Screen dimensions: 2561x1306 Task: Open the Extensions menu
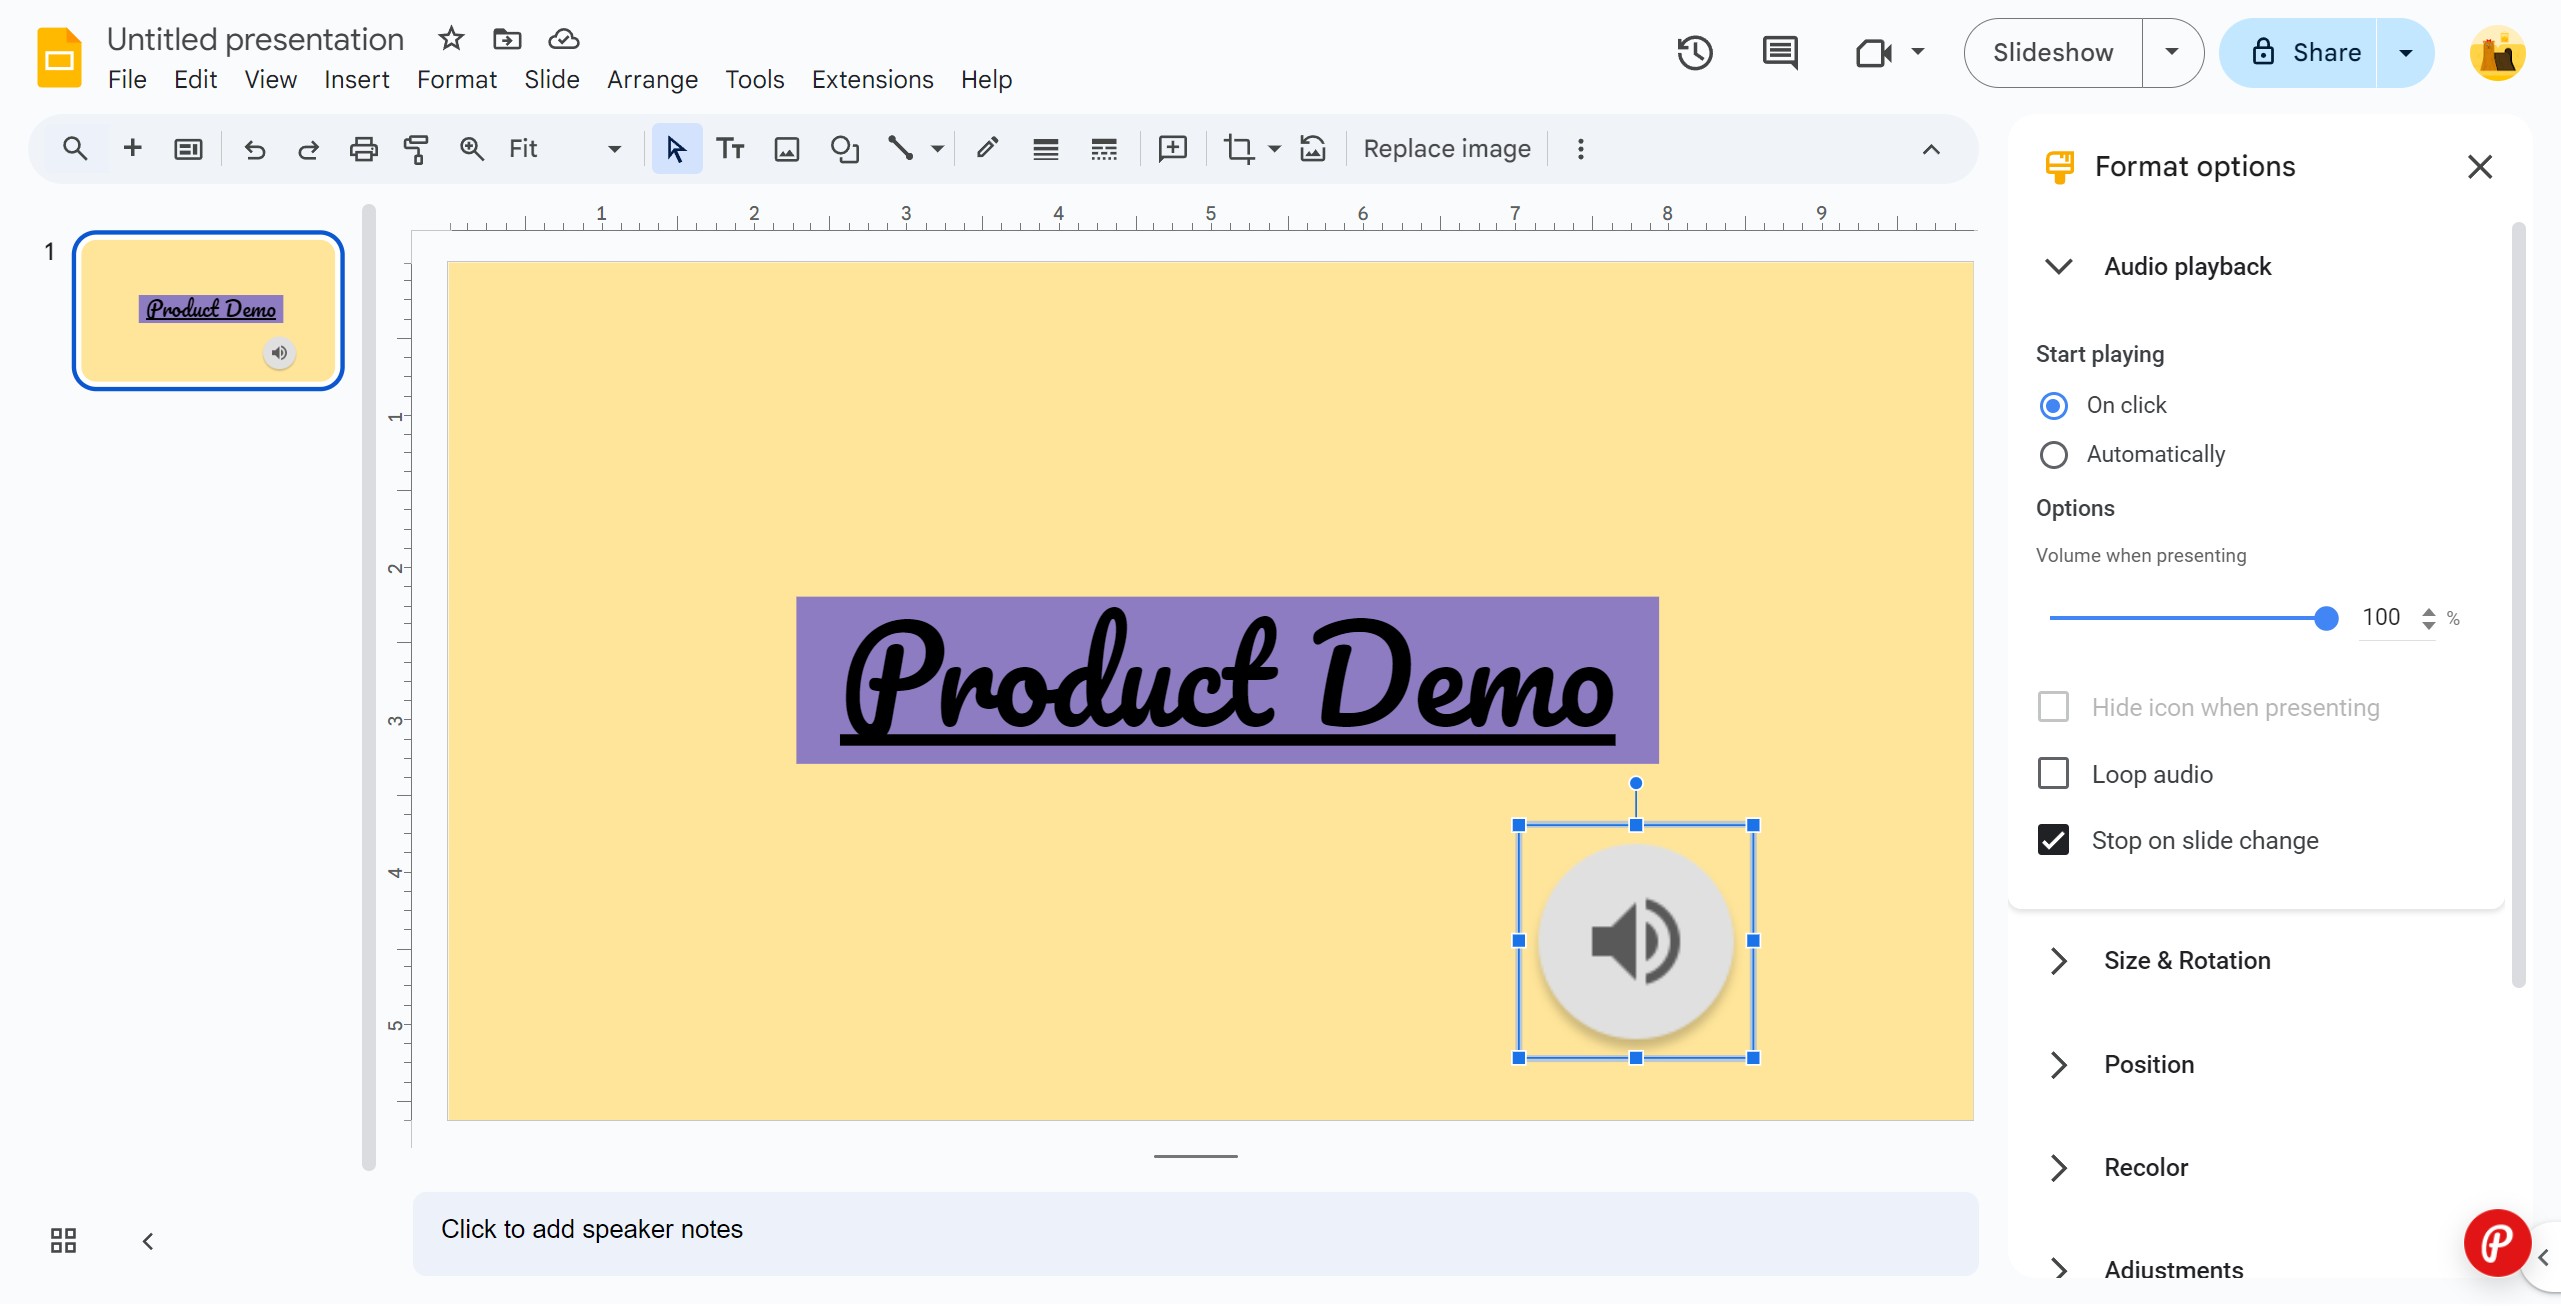(x=872, y=79)
